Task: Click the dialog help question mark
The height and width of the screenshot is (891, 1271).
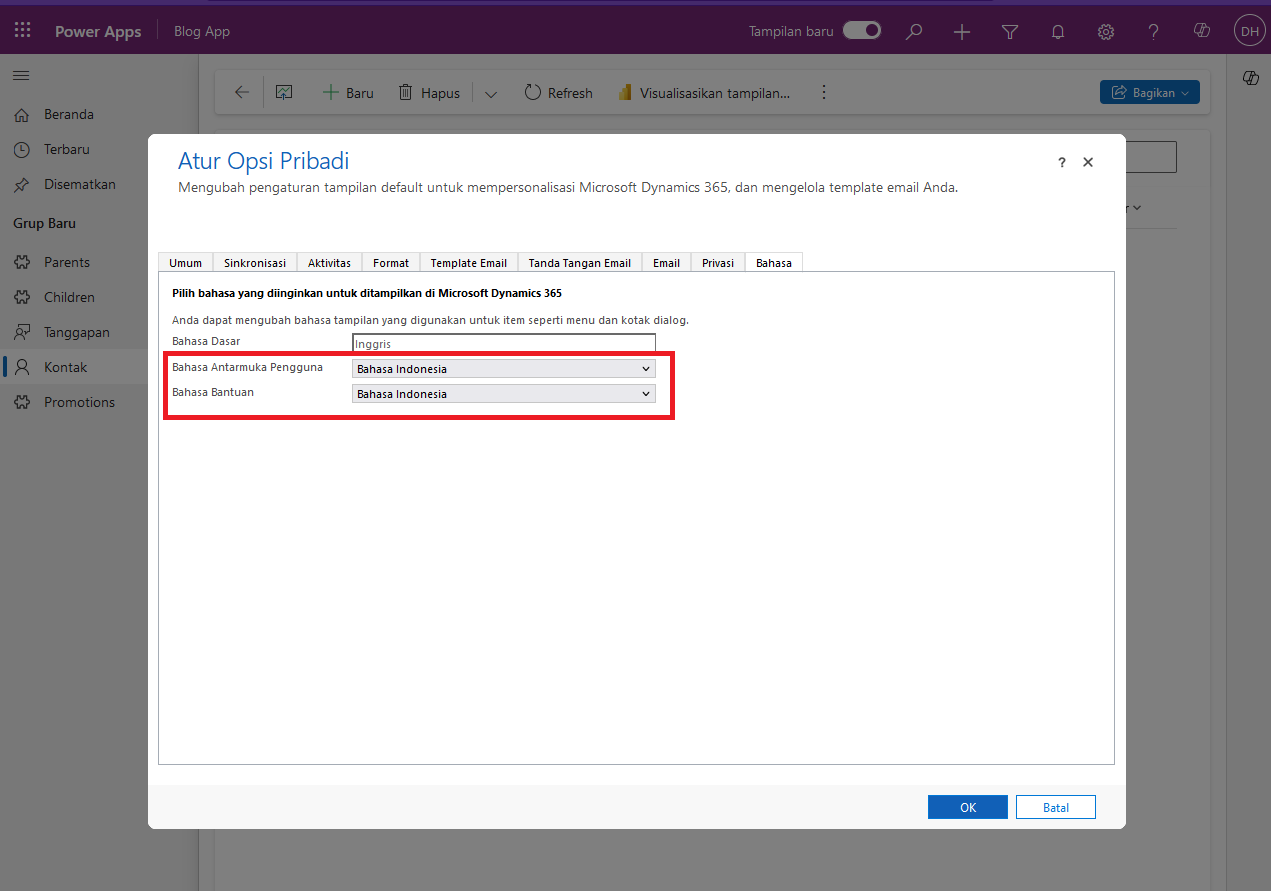Action: coord(1062,162)
